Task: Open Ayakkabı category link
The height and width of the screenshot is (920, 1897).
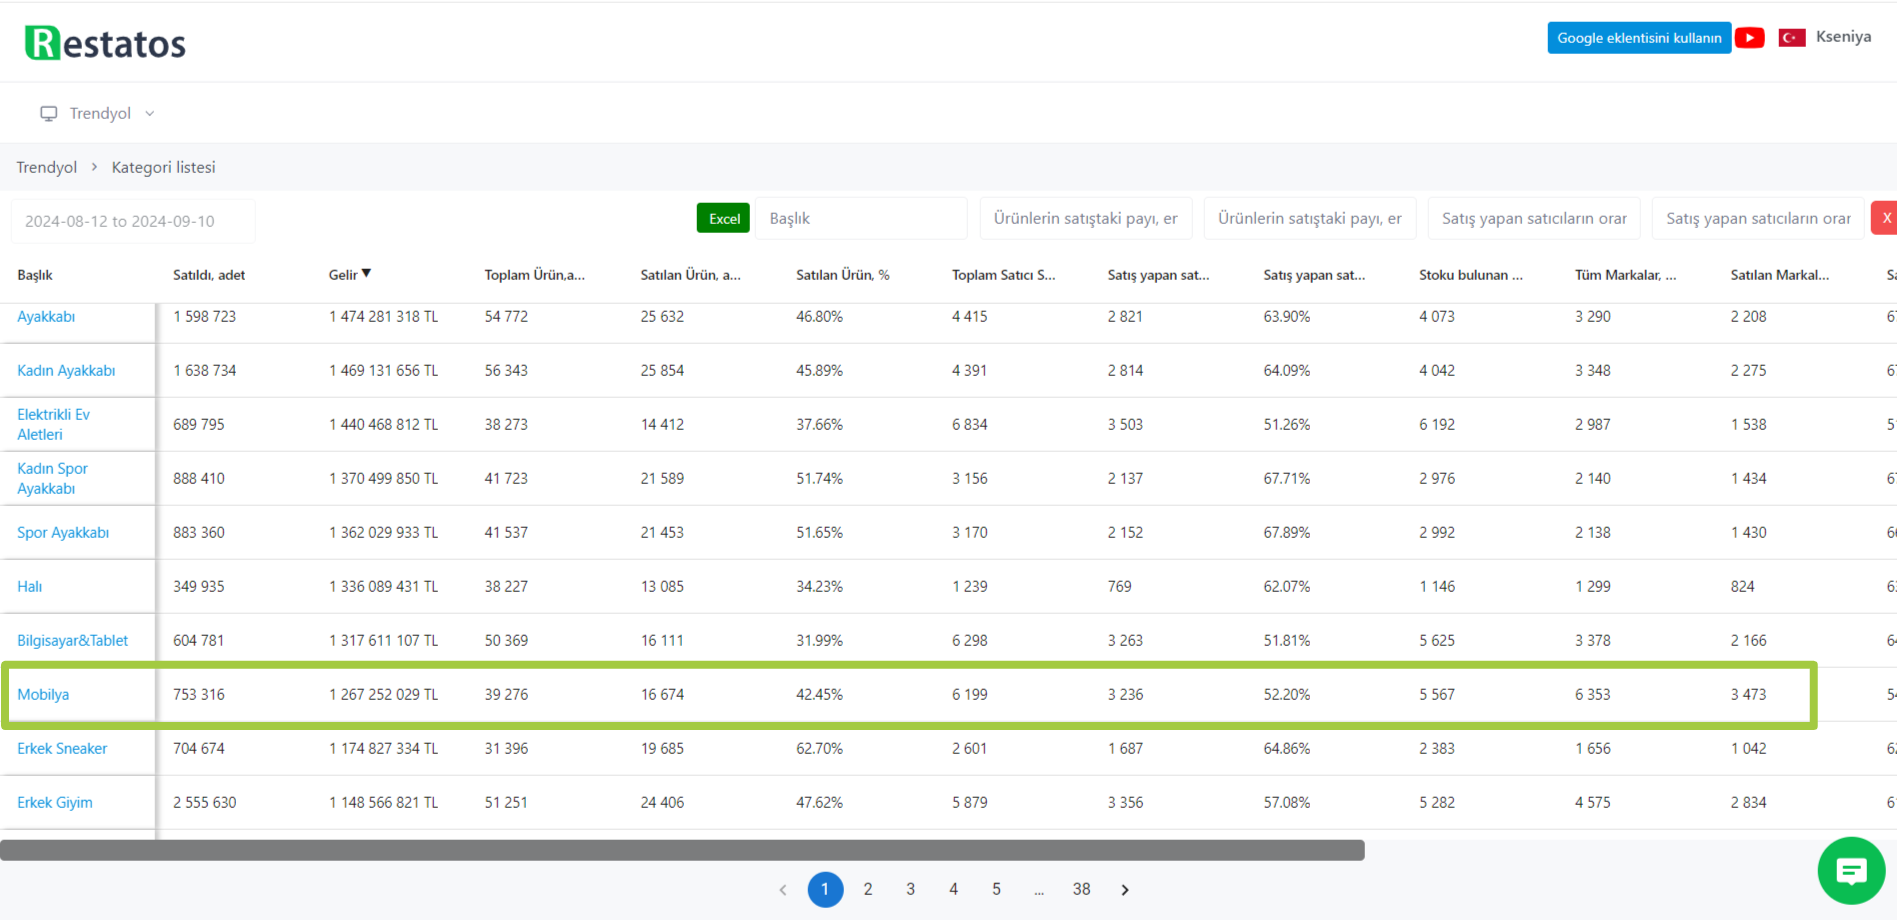Action: (x=46, y=317)
